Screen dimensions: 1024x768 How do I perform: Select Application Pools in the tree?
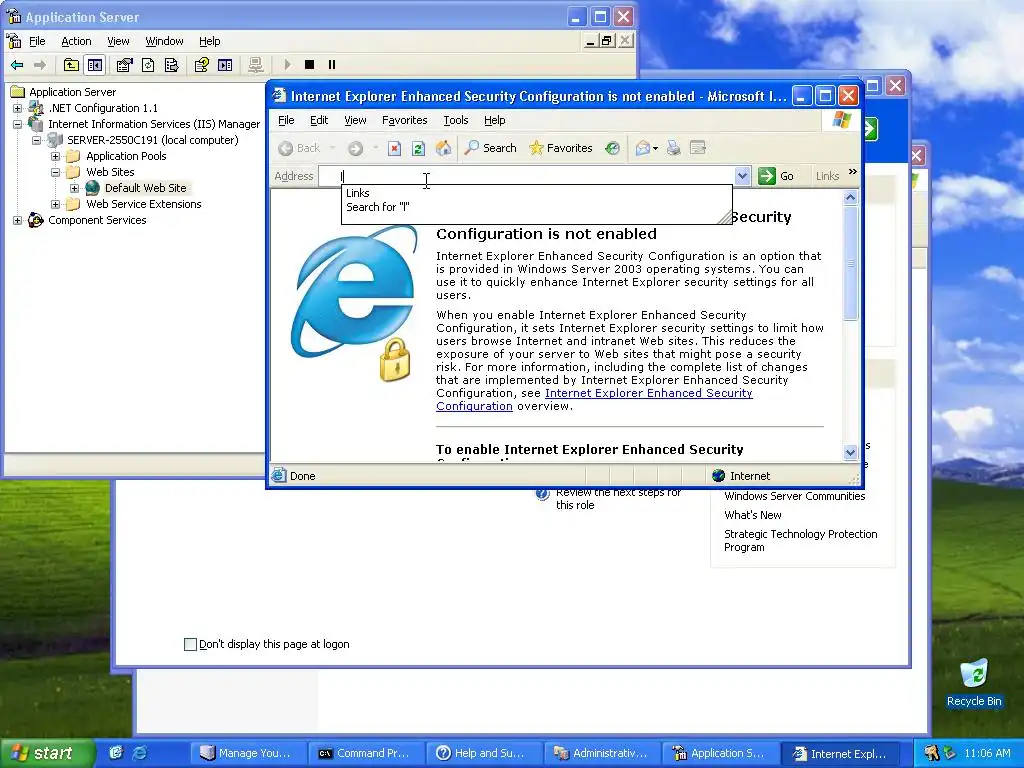[126, 156]
